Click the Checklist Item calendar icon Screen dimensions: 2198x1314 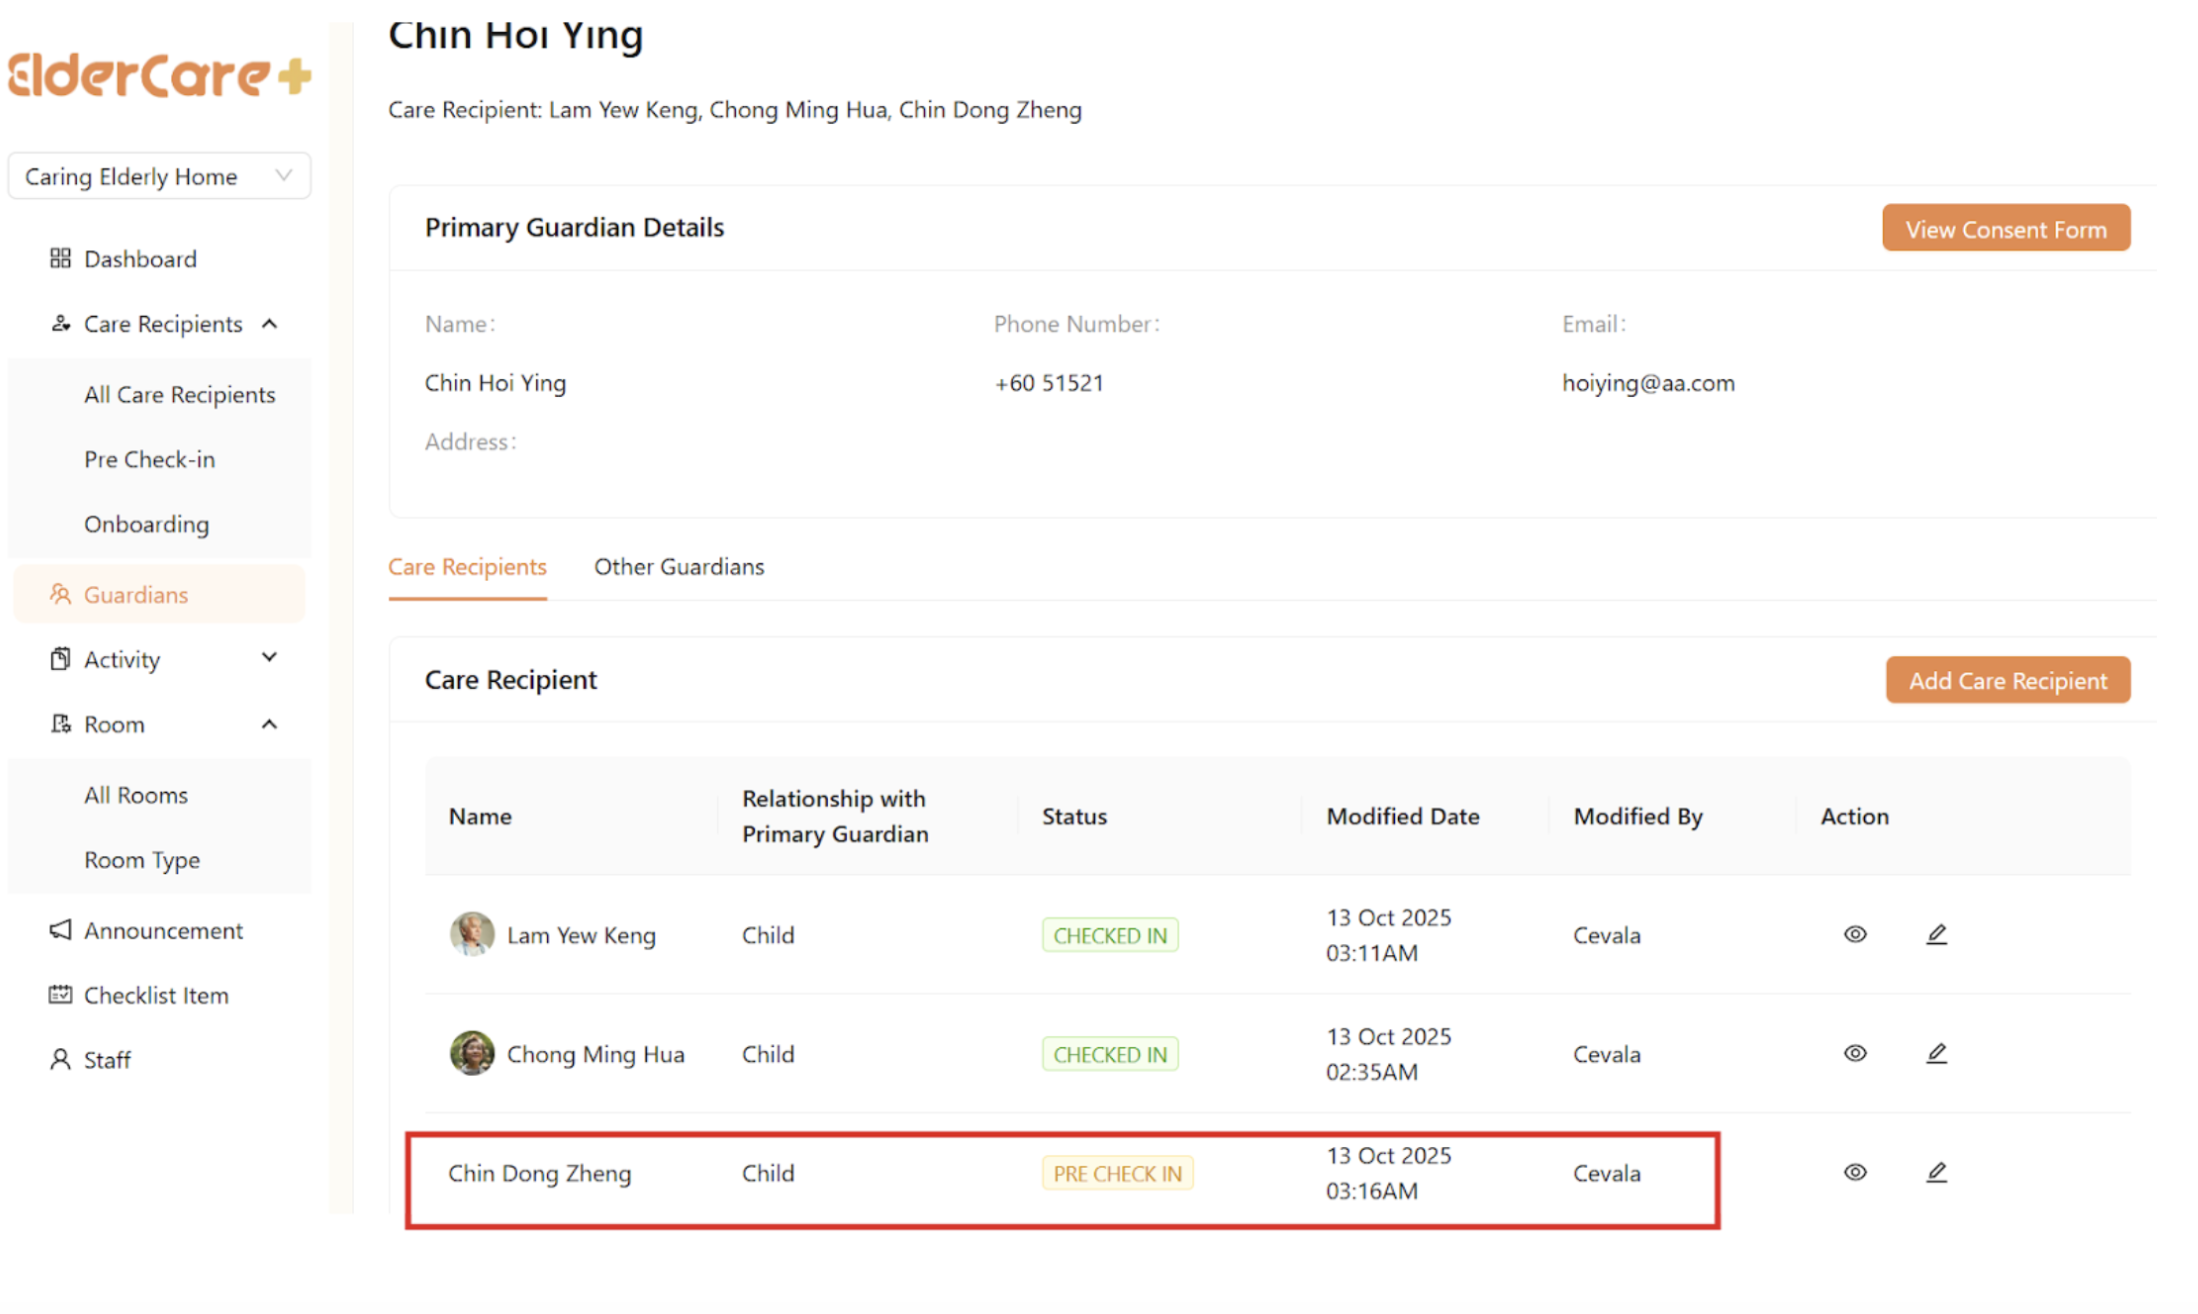pyautogui.click(x=60, y=995)
